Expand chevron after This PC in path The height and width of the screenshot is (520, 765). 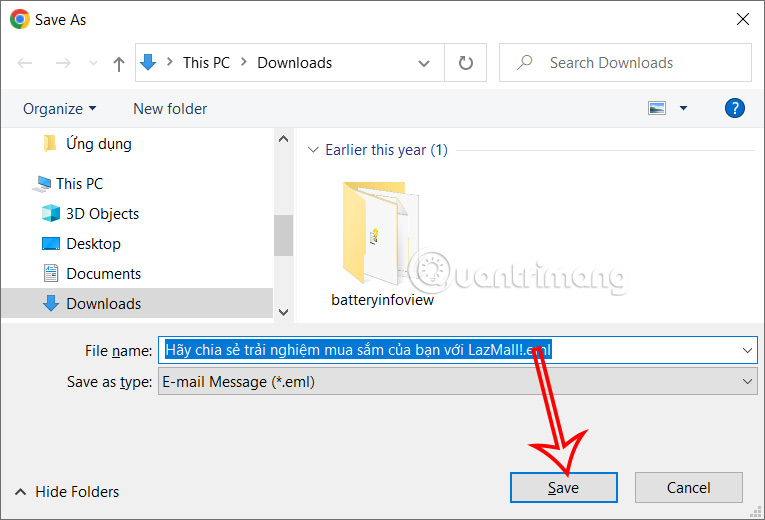pos(243,62)
